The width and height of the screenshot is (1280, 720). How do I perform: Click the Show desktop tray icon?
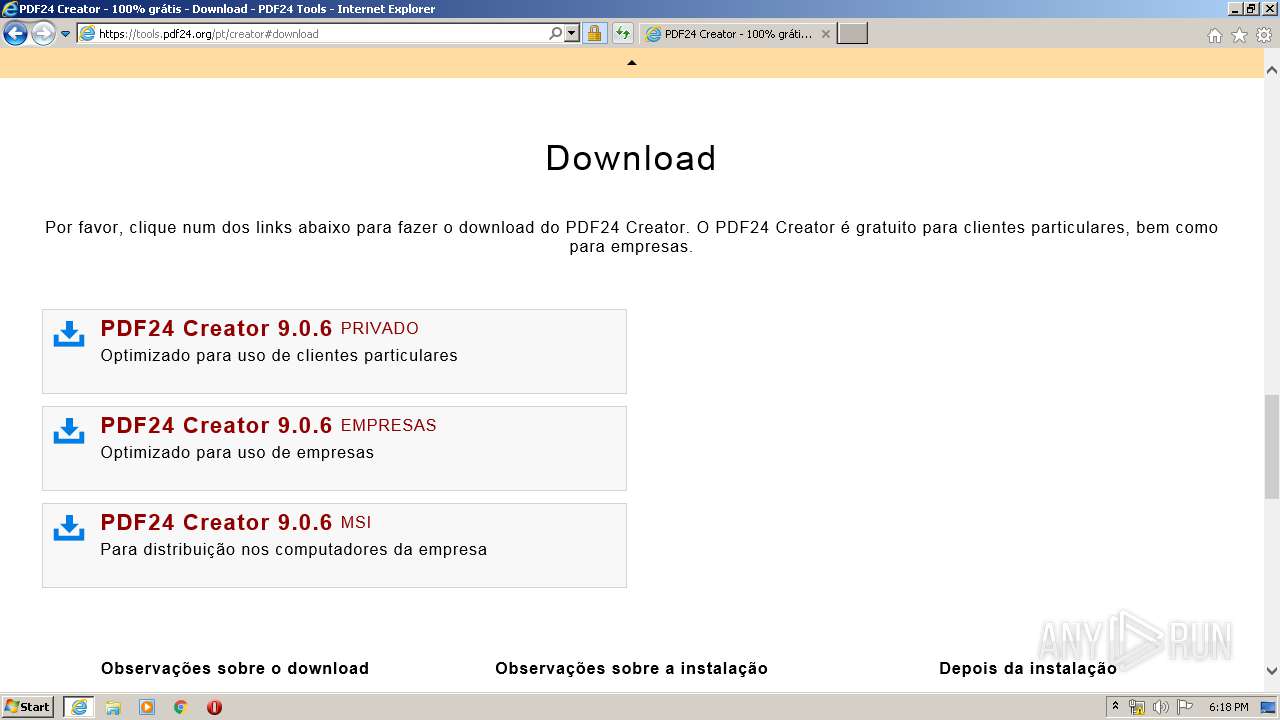(x=1269, y=707)
